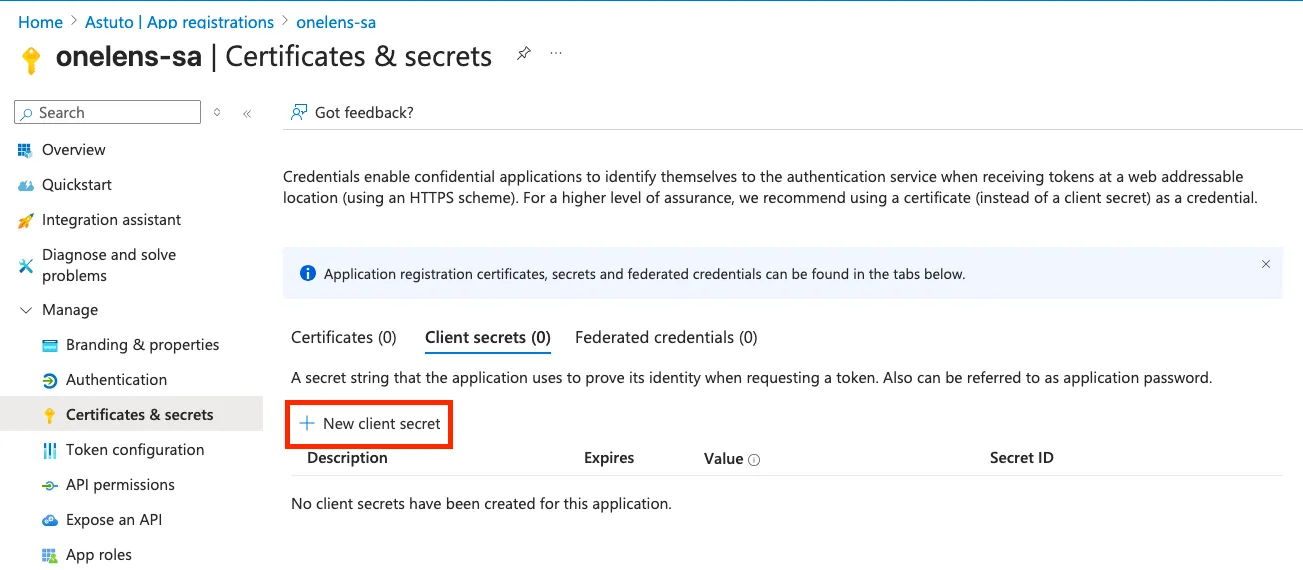The image size is (1303, 570).
Task: Click the Overview grid icon
Action: click(x=25, y=150)
